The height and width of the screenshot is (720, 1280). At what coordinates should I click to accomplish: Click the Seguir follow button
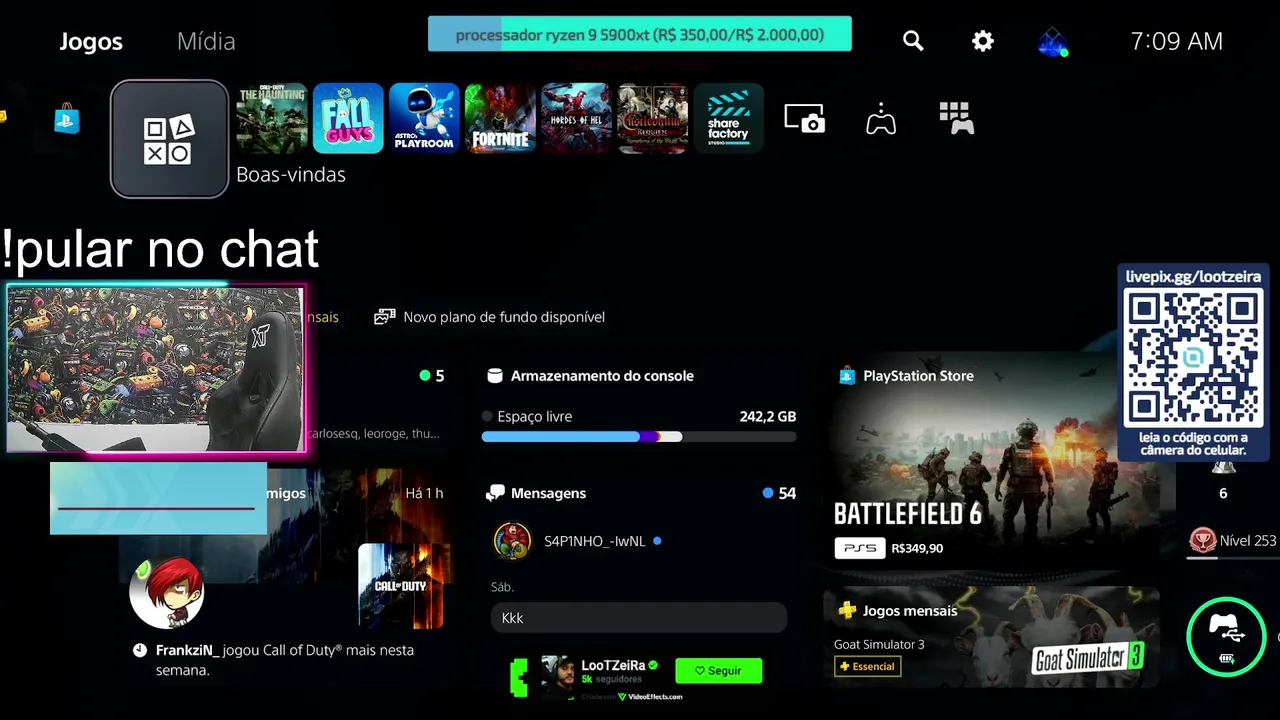tap(718, 671)
